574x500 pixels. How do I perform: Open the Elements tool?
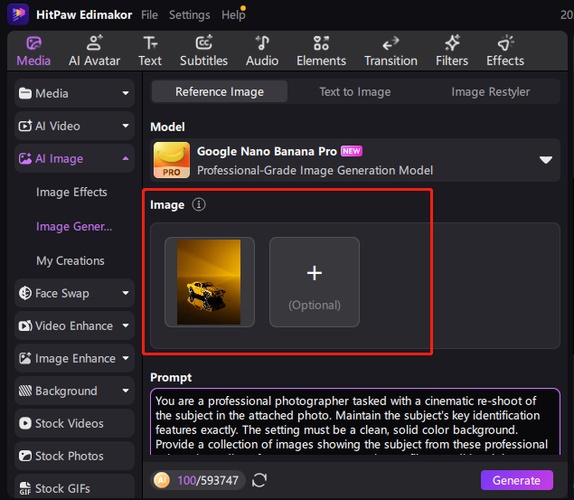321,52
